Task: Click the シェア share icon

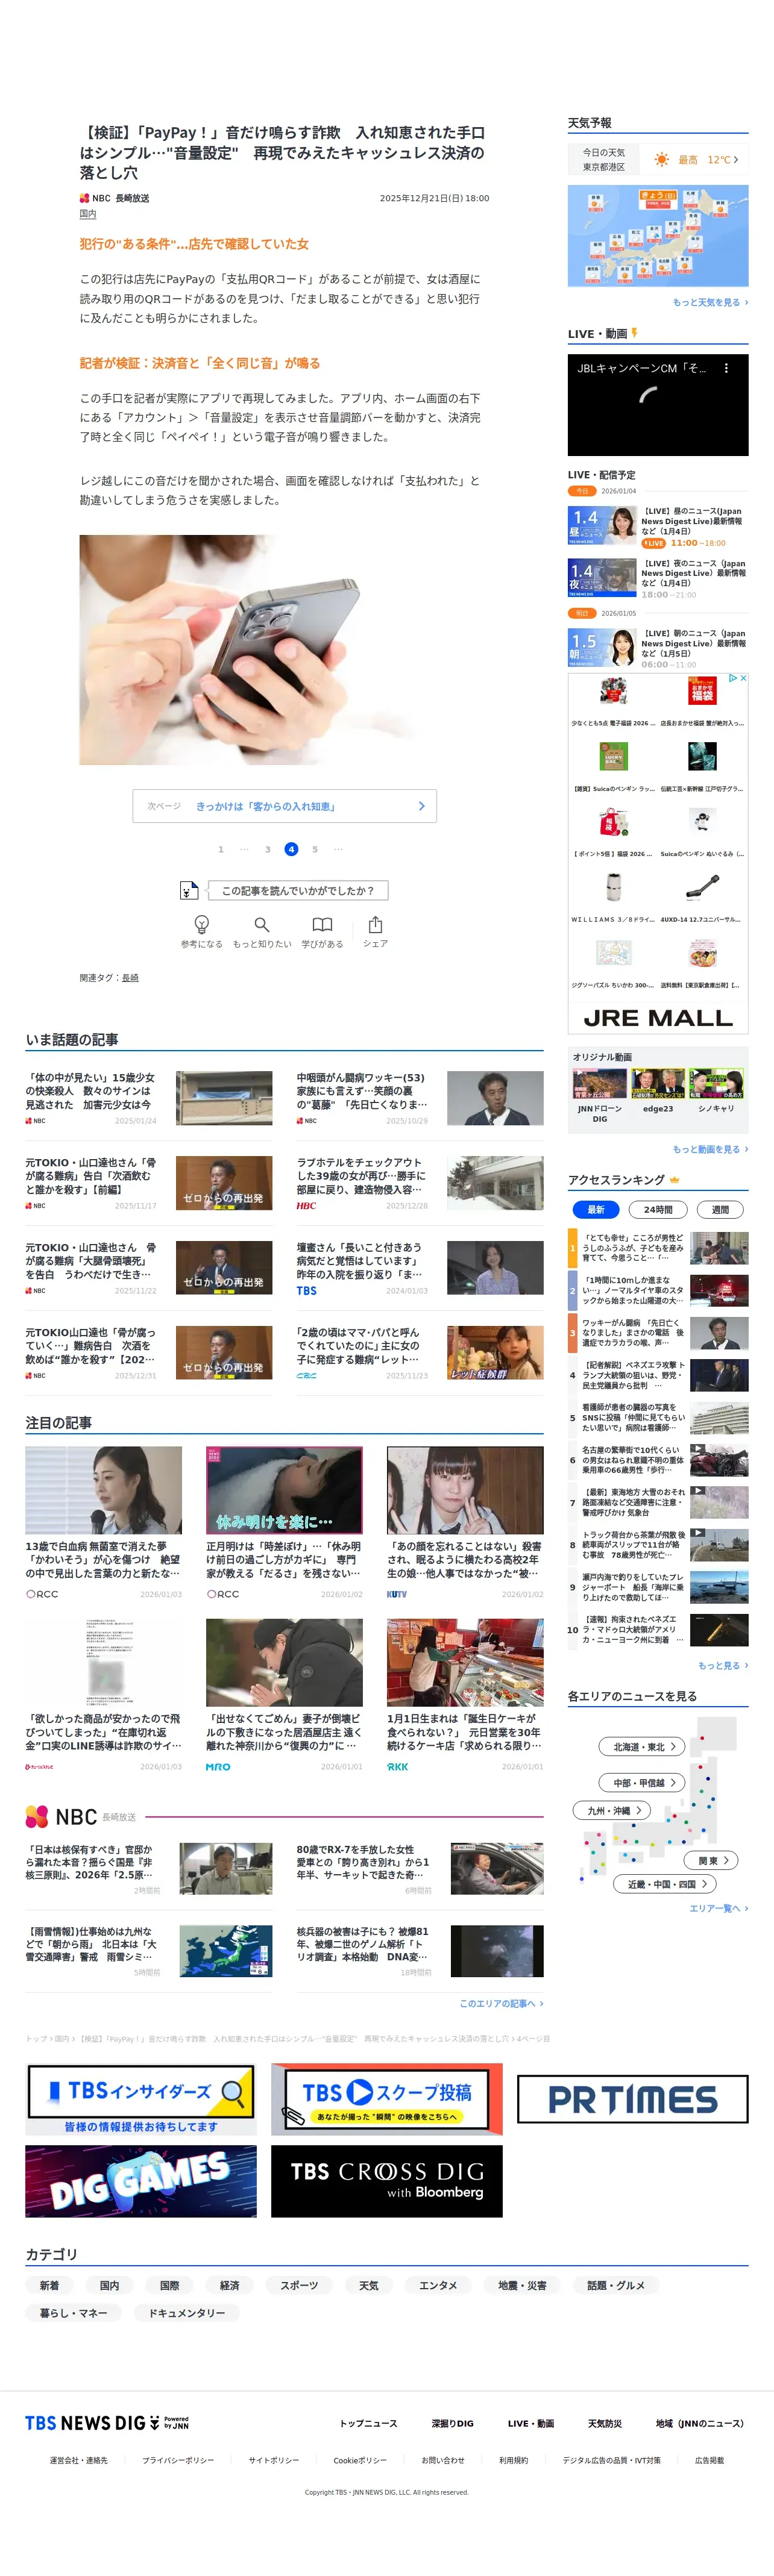Action: (x=375, y=924)
